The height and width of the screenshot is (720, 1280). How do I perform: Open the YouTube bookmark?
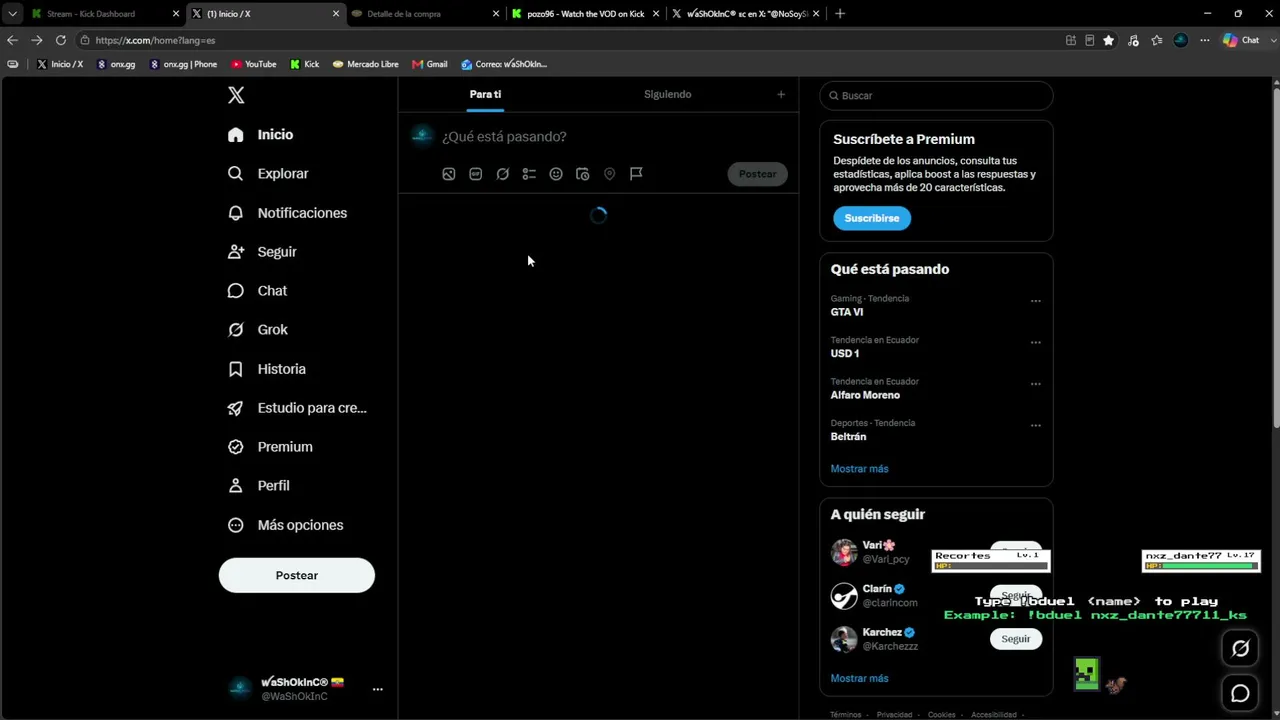tap(254, 64)
